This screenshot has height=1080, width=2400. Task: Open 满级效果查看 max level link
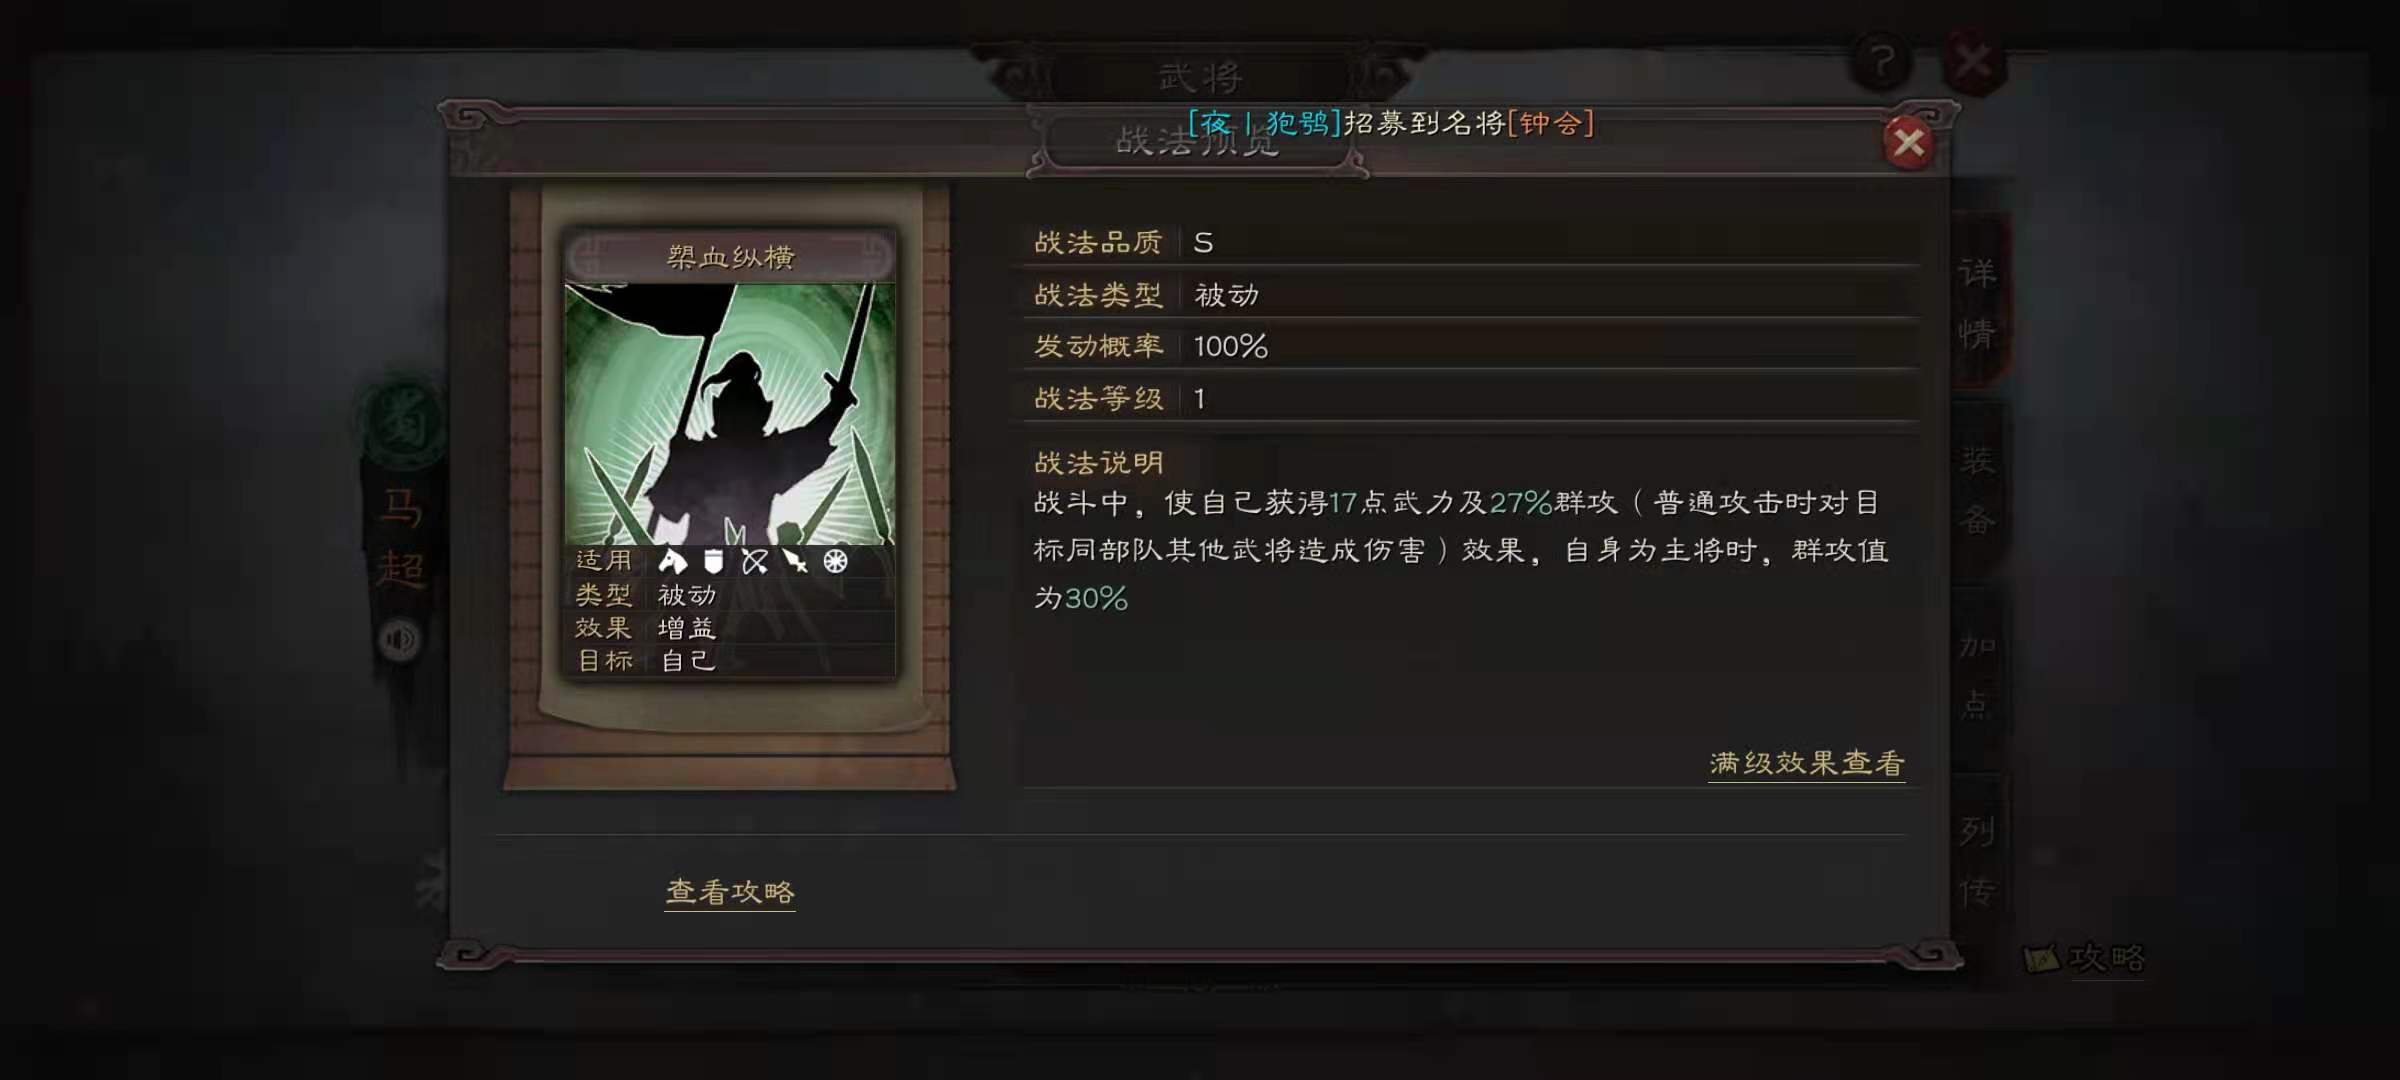coord(1806,764)
